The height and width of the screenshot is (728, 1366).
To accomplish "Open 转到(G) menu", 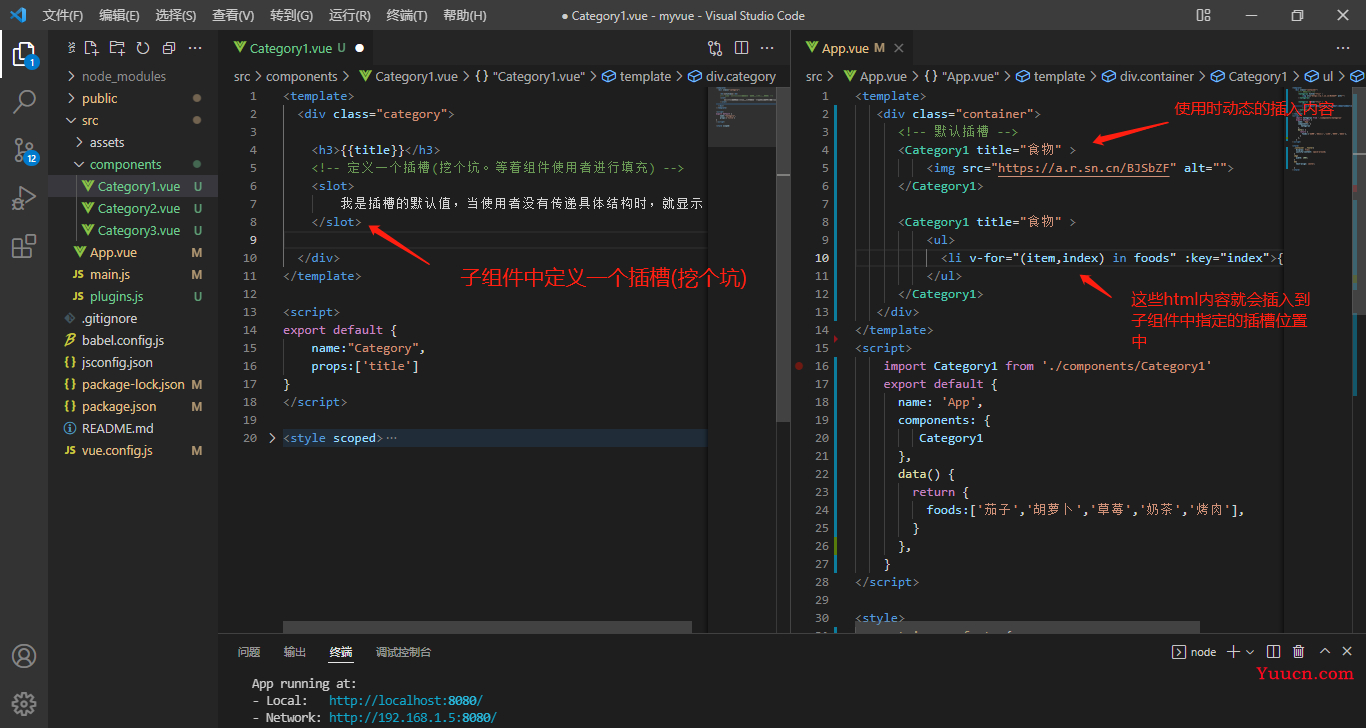I will [x=291, y=15].
